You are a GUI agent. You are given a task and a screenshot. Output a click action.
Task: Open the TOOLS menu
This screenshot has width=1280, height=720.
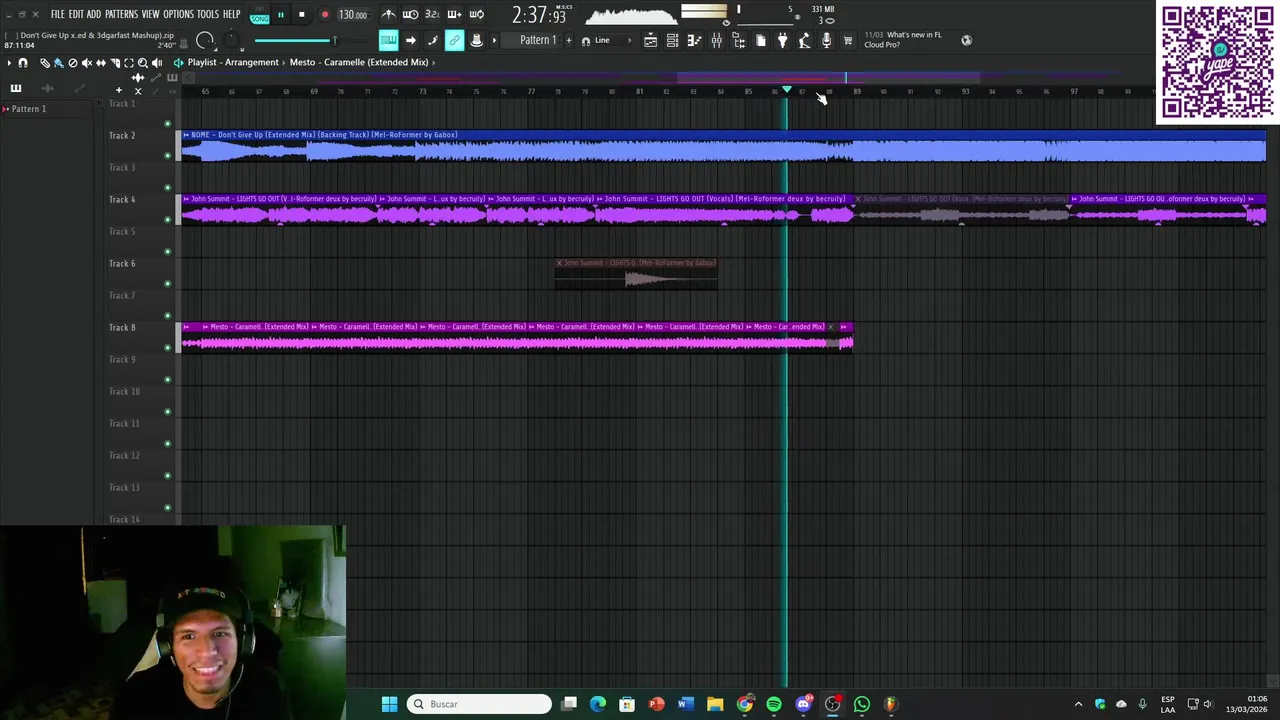click(x=207, y=14)
